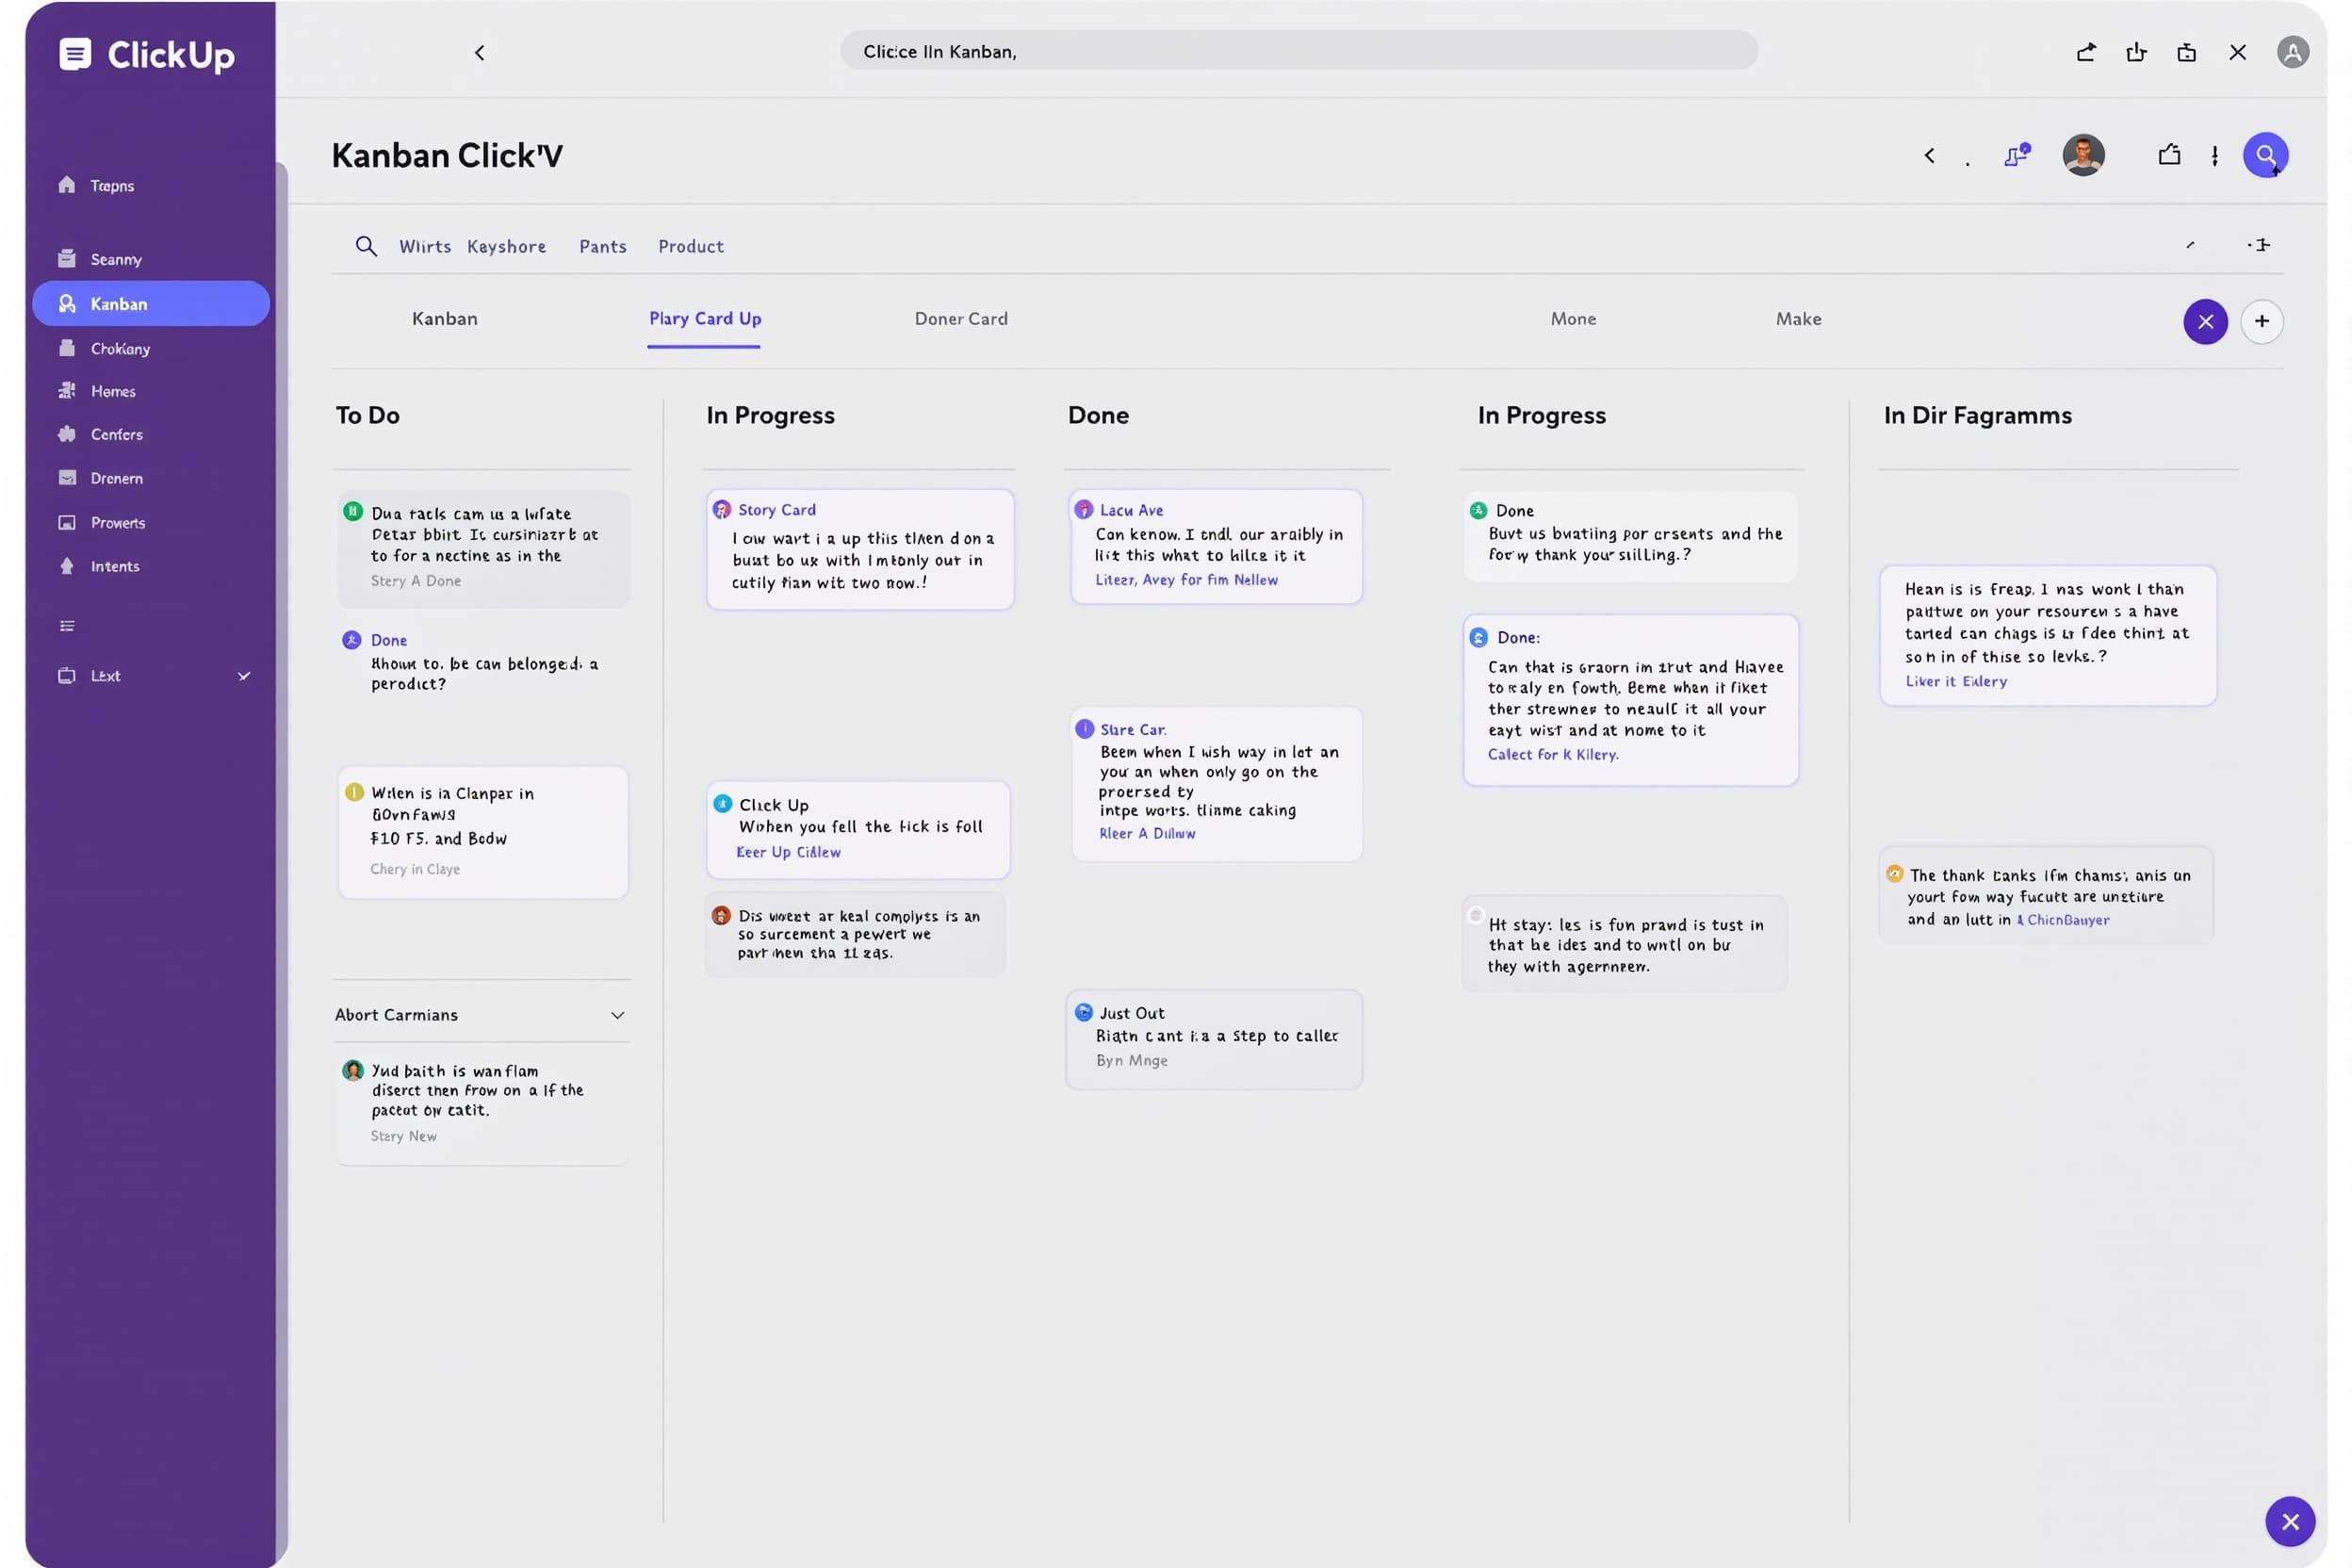Select the Wiırts filter
The width and height of the screenshot is (2352, 1568).
(425, 247)
